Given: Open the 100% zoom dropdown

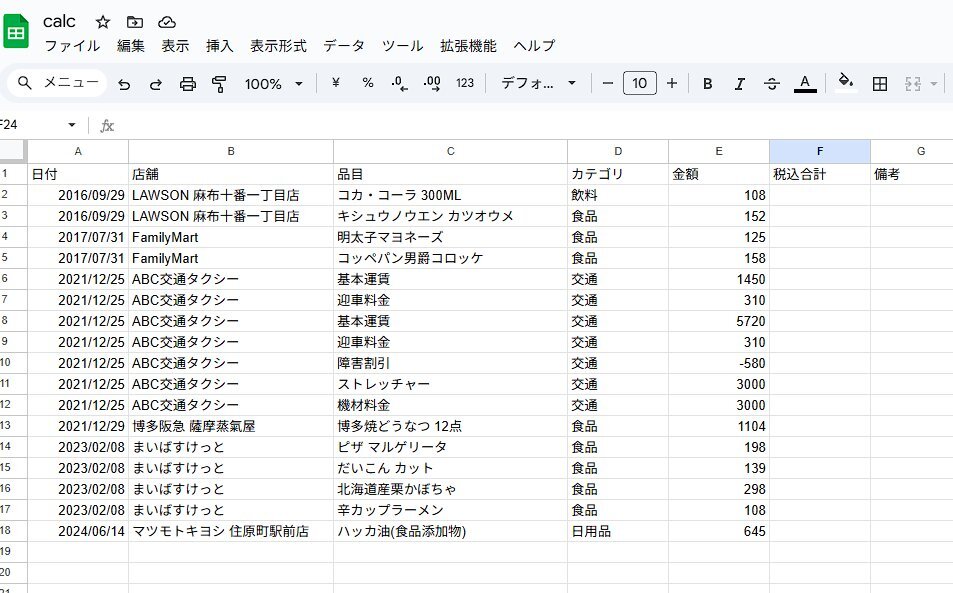Looking at the screenshot, I should (x=273, y=84).
